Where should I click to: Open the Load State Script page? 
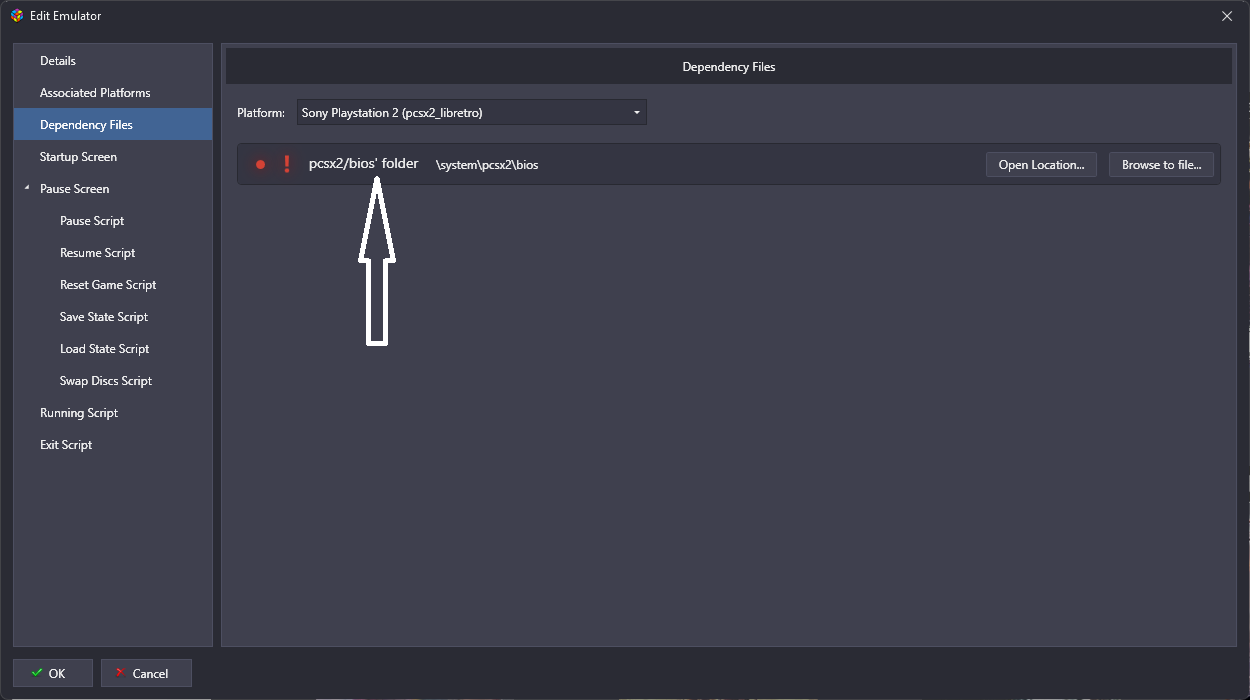113,349
